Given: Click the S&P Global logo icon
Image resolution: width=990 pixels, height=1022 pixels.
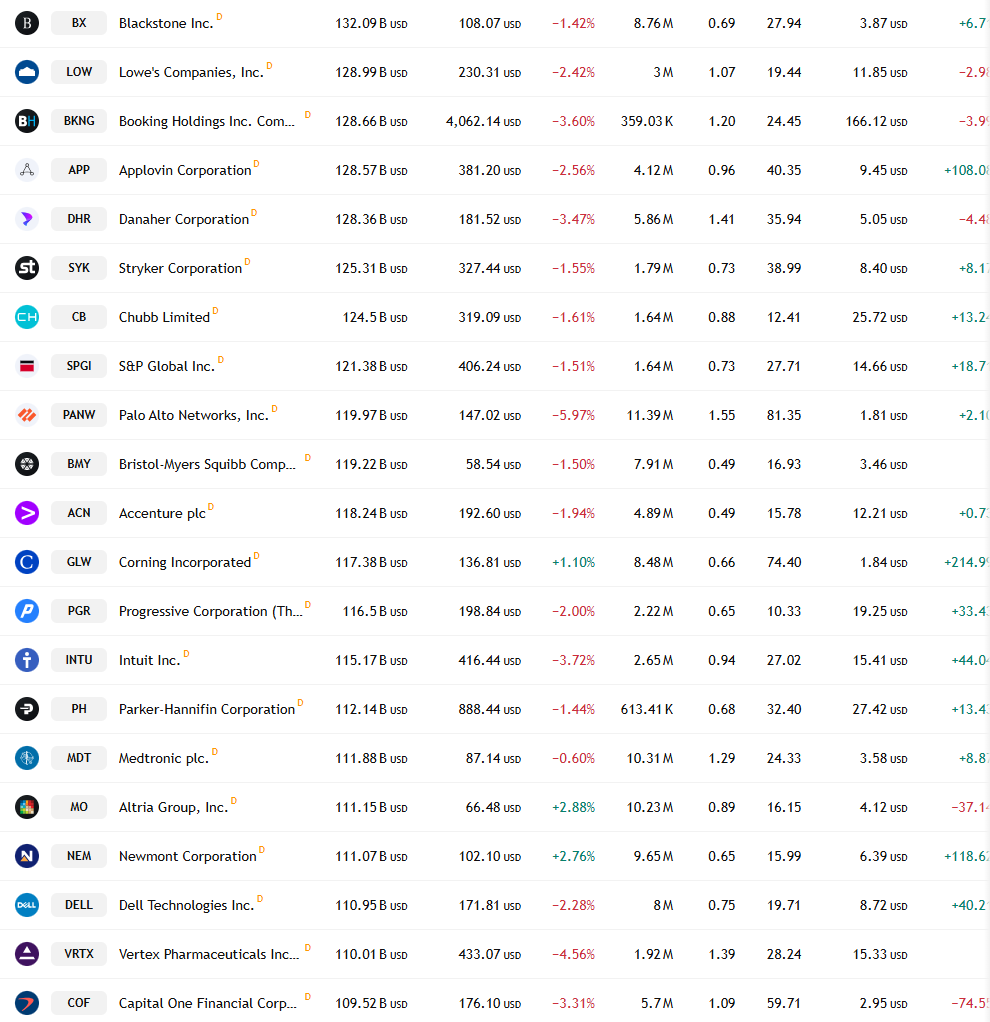Looking at the screenshot, I should click(27, 366).
